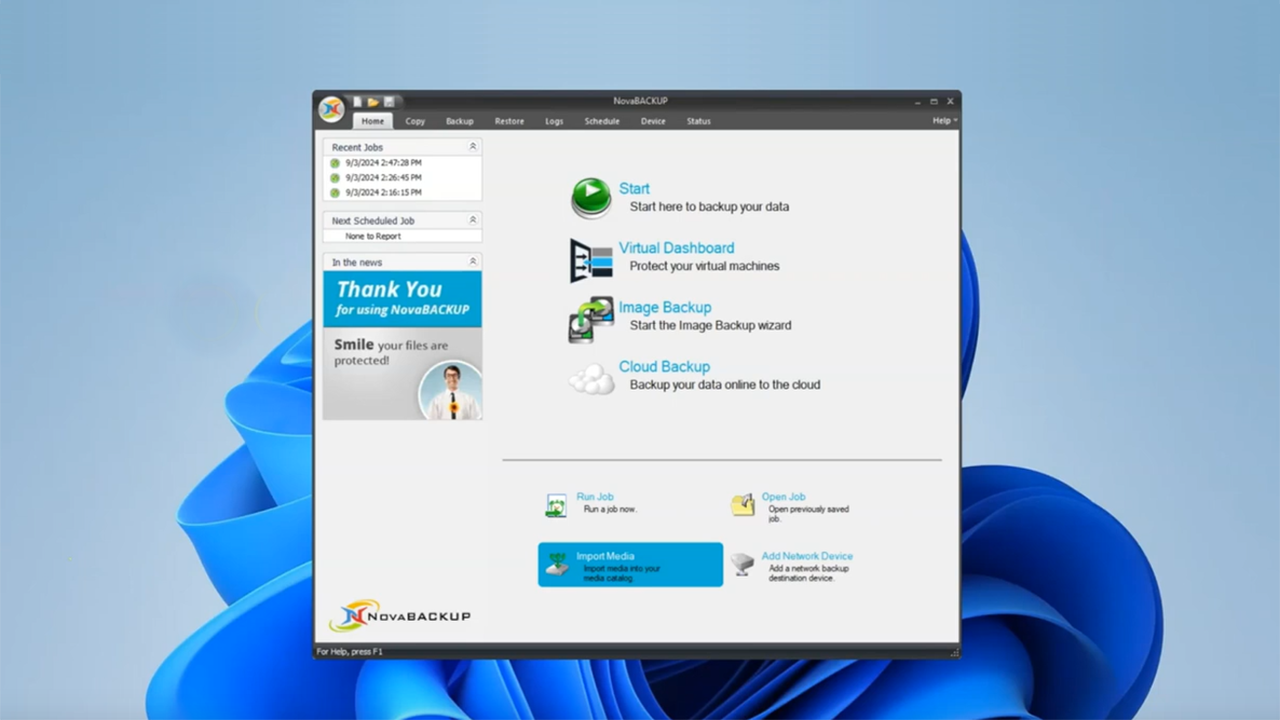Select the Home tab
Viewport: 1280px width, 720px height.
(373, 121)
